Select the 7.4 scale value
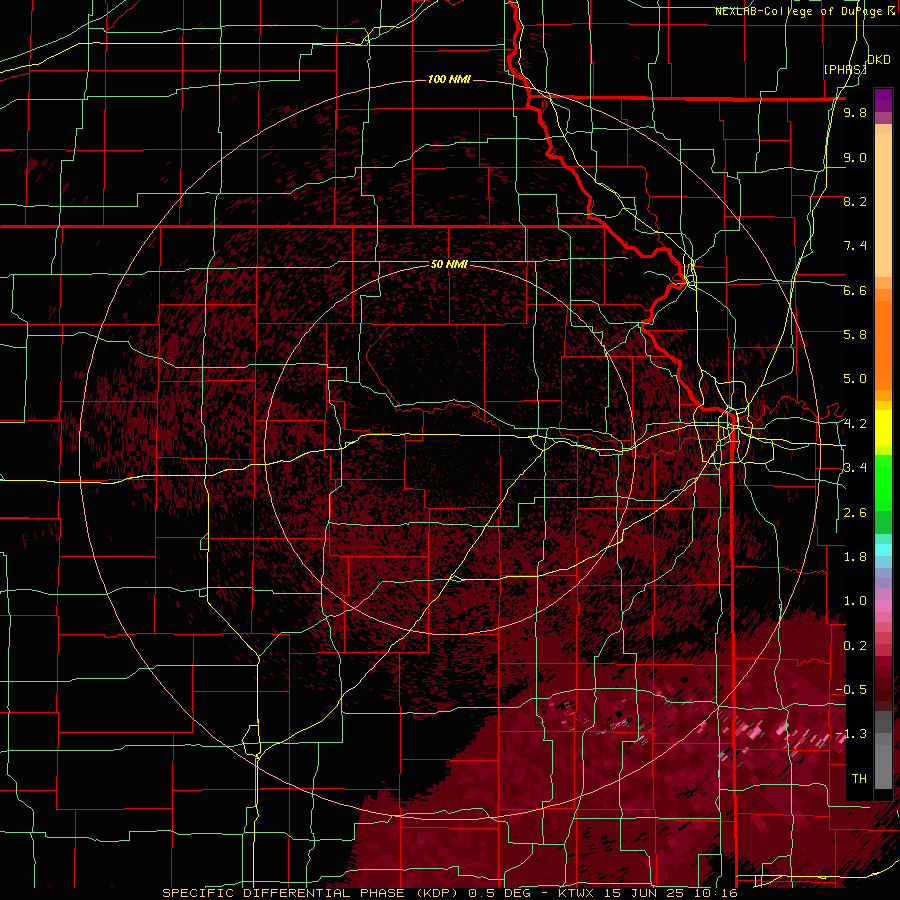The height and width of the screenshot is (900, 900). (855, 246)
